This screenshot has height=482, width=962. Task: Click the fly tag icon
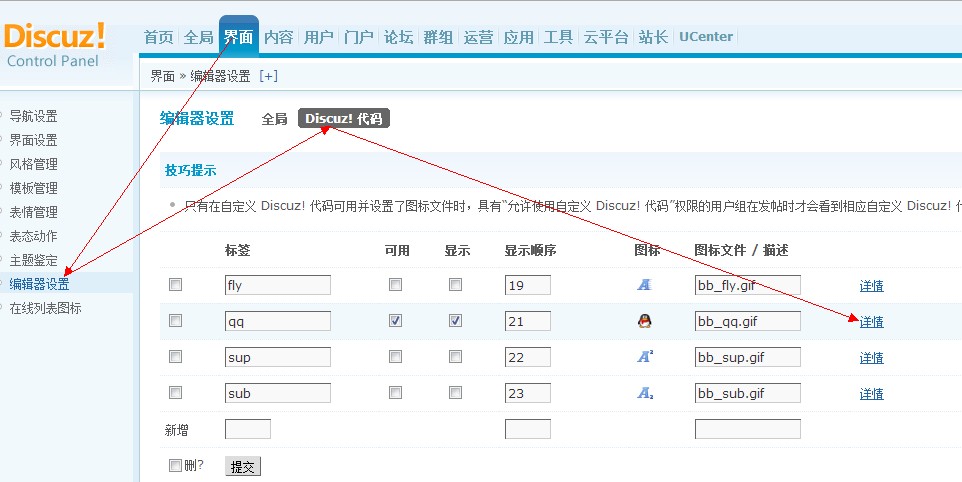click(644, 285)
